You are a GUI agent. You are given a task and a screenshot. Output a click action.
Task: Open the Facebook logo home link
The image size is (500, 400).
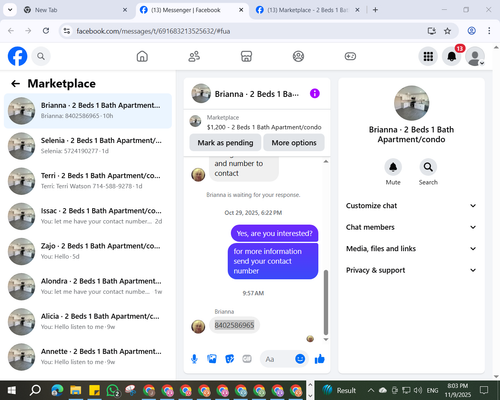(17, 56)
